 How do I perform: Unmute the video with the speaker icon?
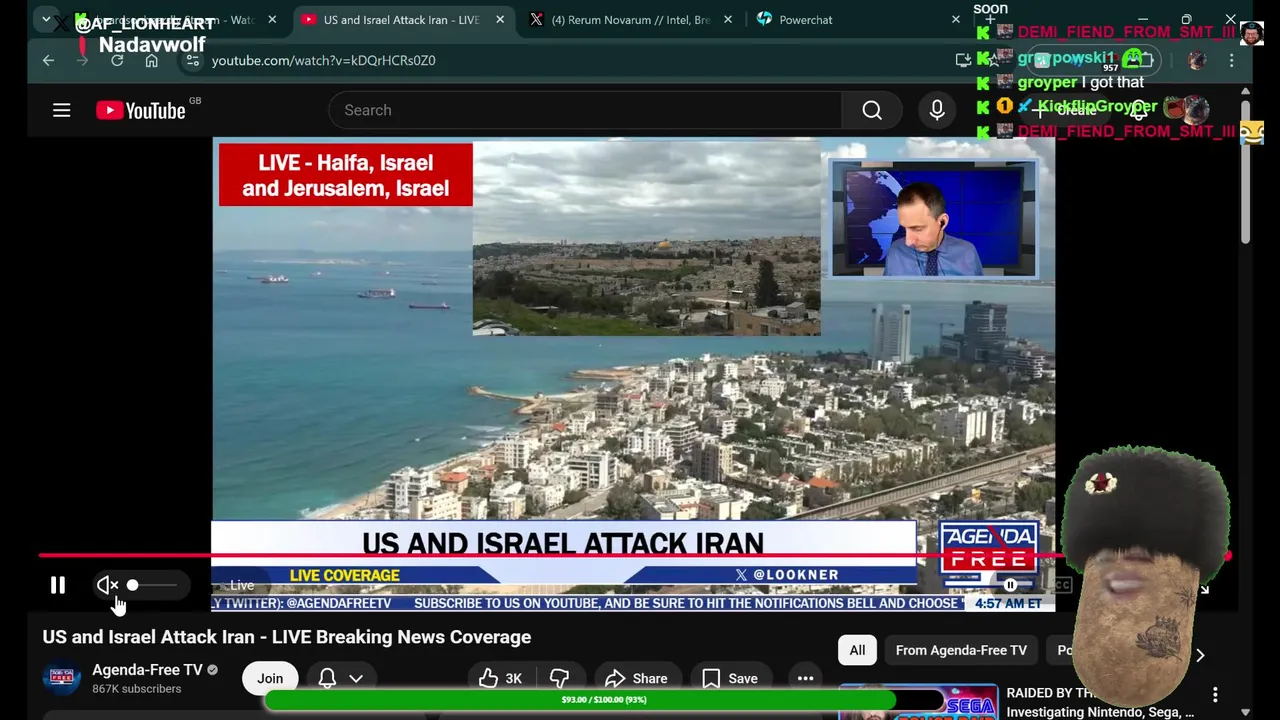click(107, 585)
